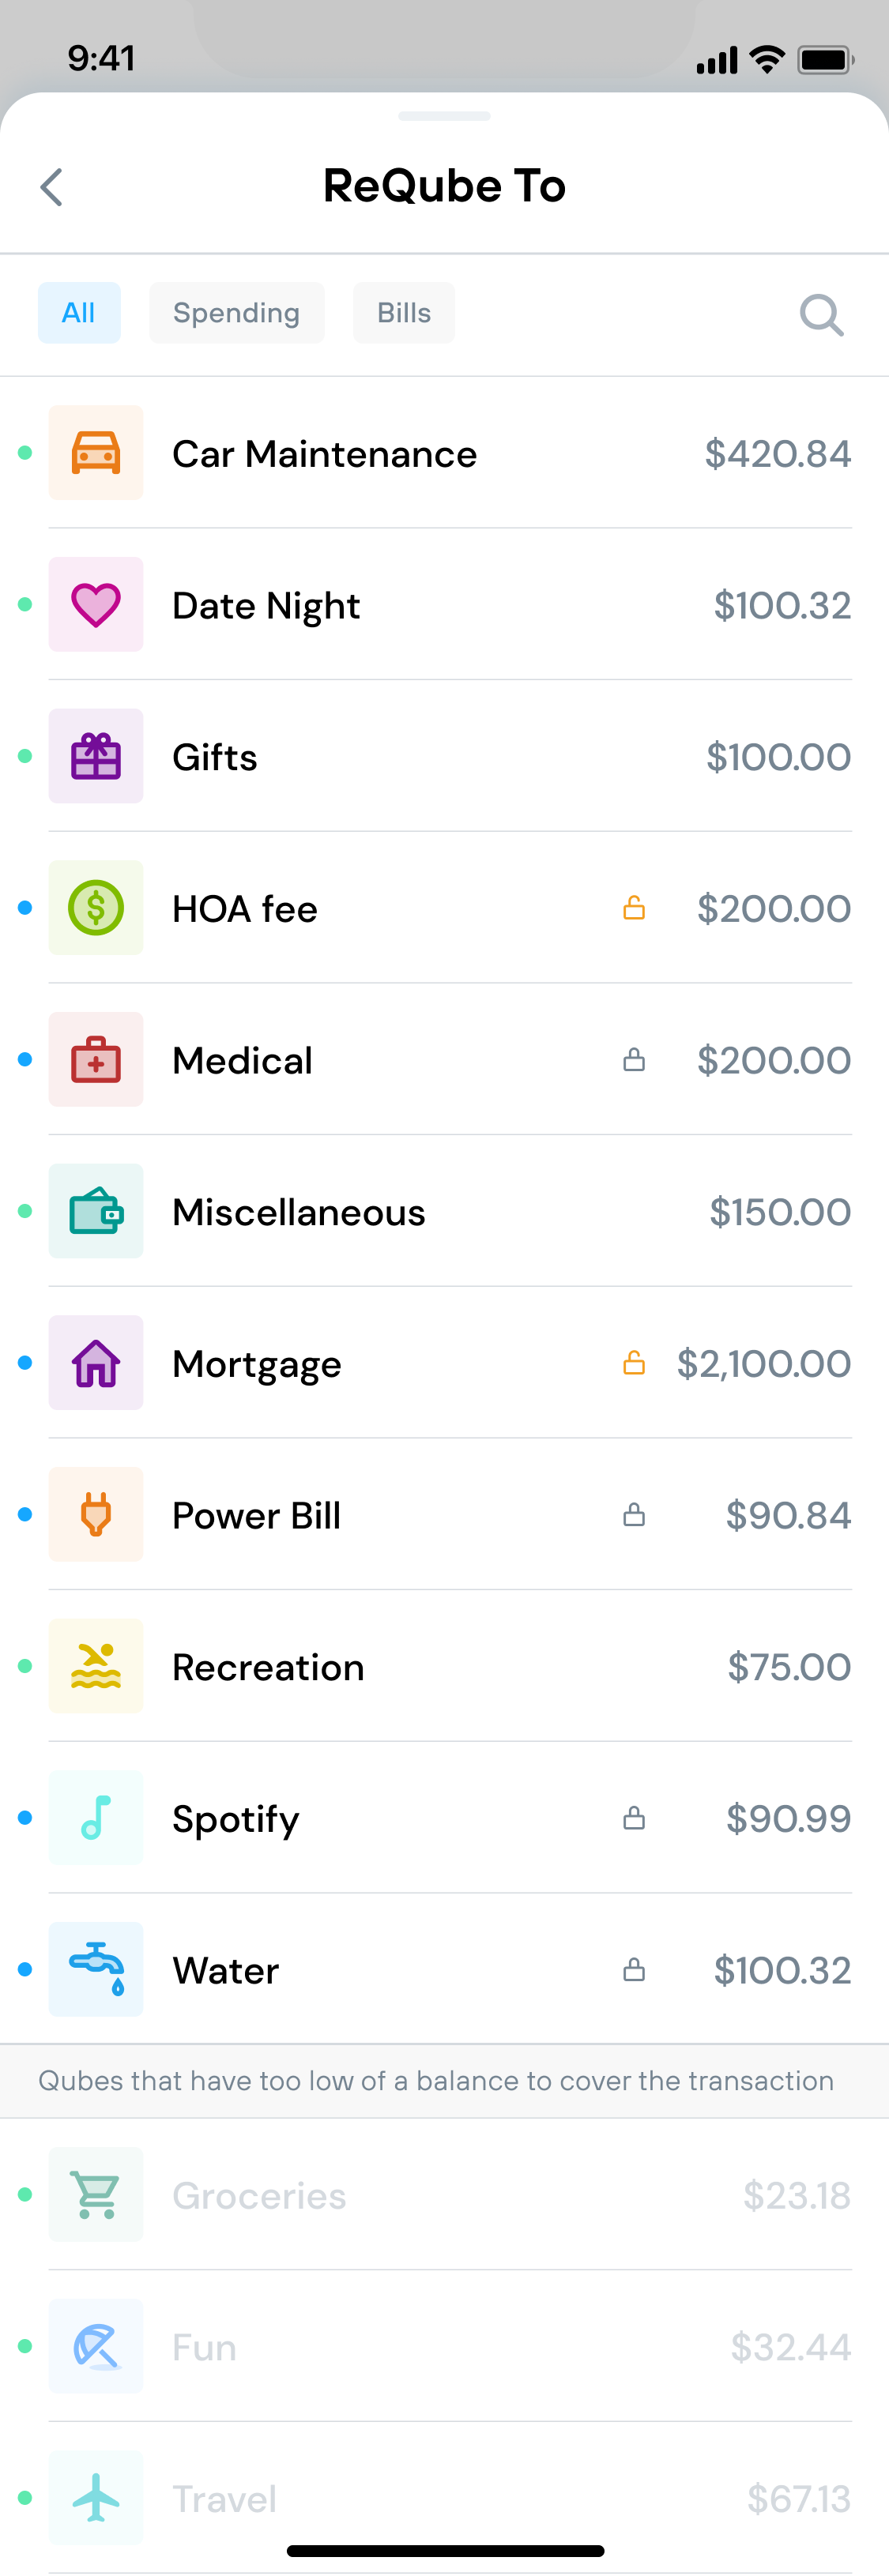Select the All filter tab

(x=79, y=313)
